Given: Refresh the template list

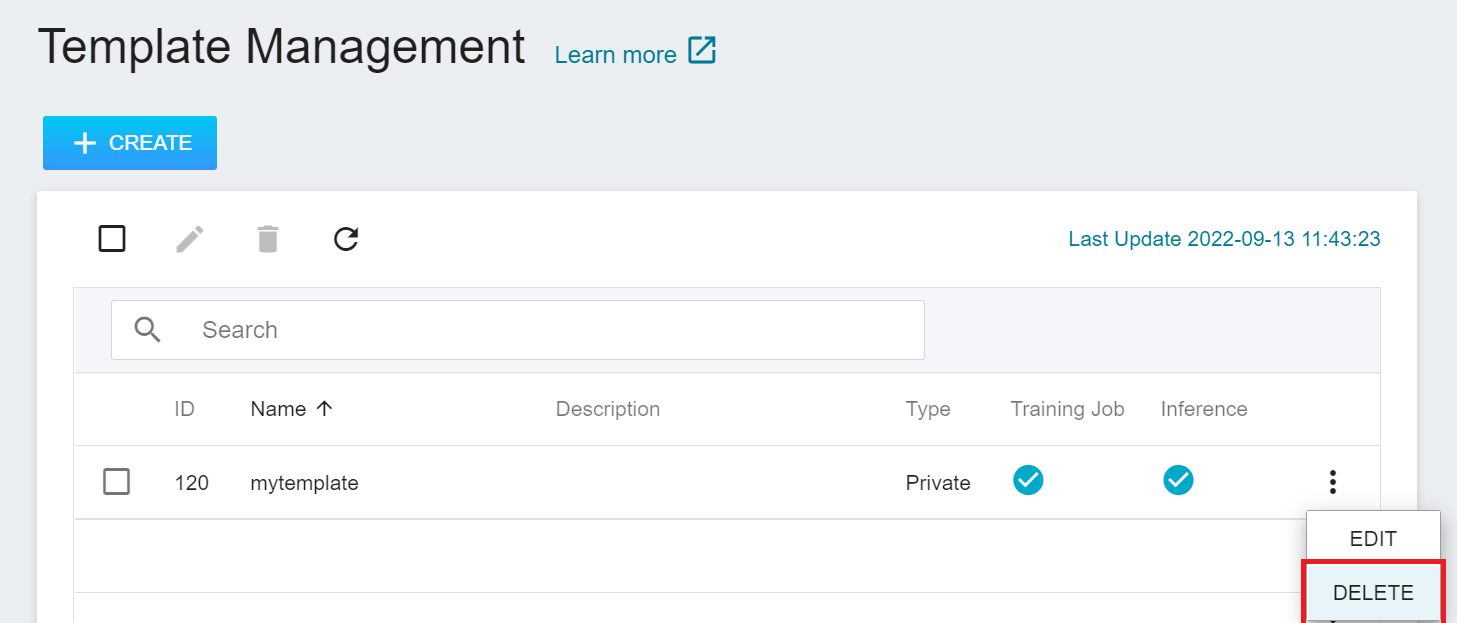Looking at the screenshot, I should click(346, 239).
